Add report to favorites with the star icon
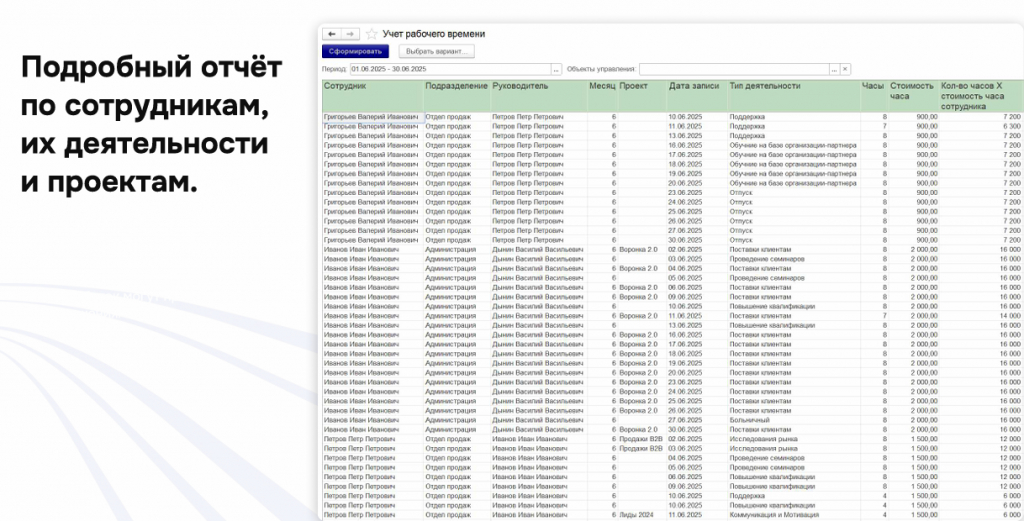 coord(372,34)
